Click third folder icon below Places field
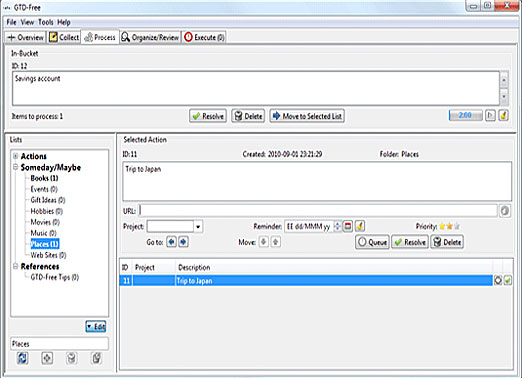The height and width of the screenshot is (378, 522). [x=71, y=358]
